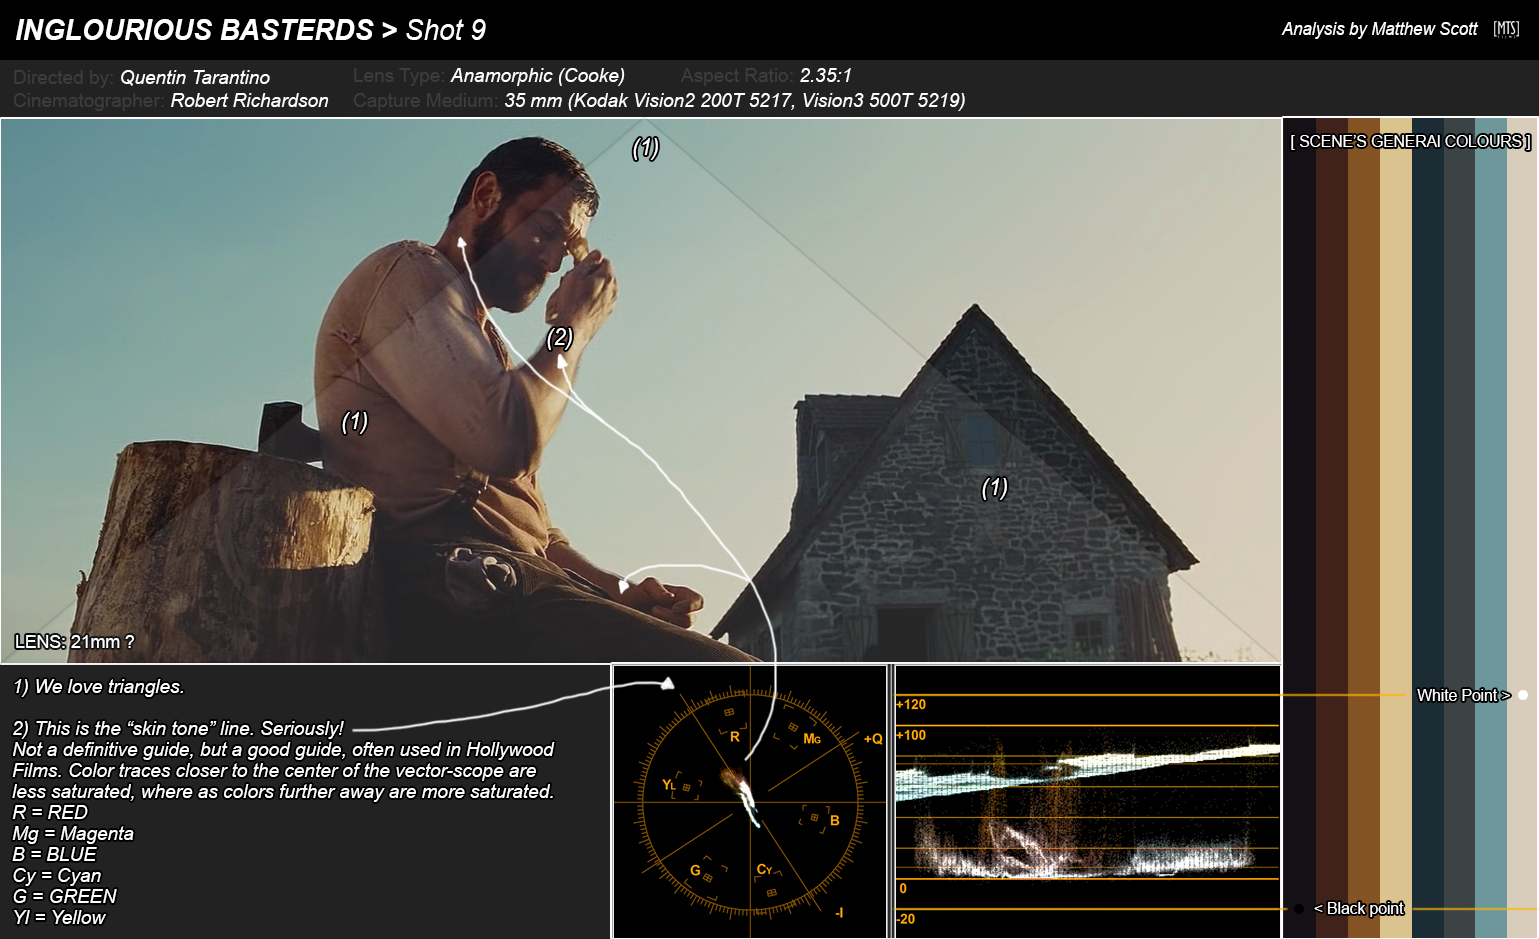The image size is (1539, 939).
Task: Click the 'Mg = Magenta' legend line
Action: coord(73,833)
